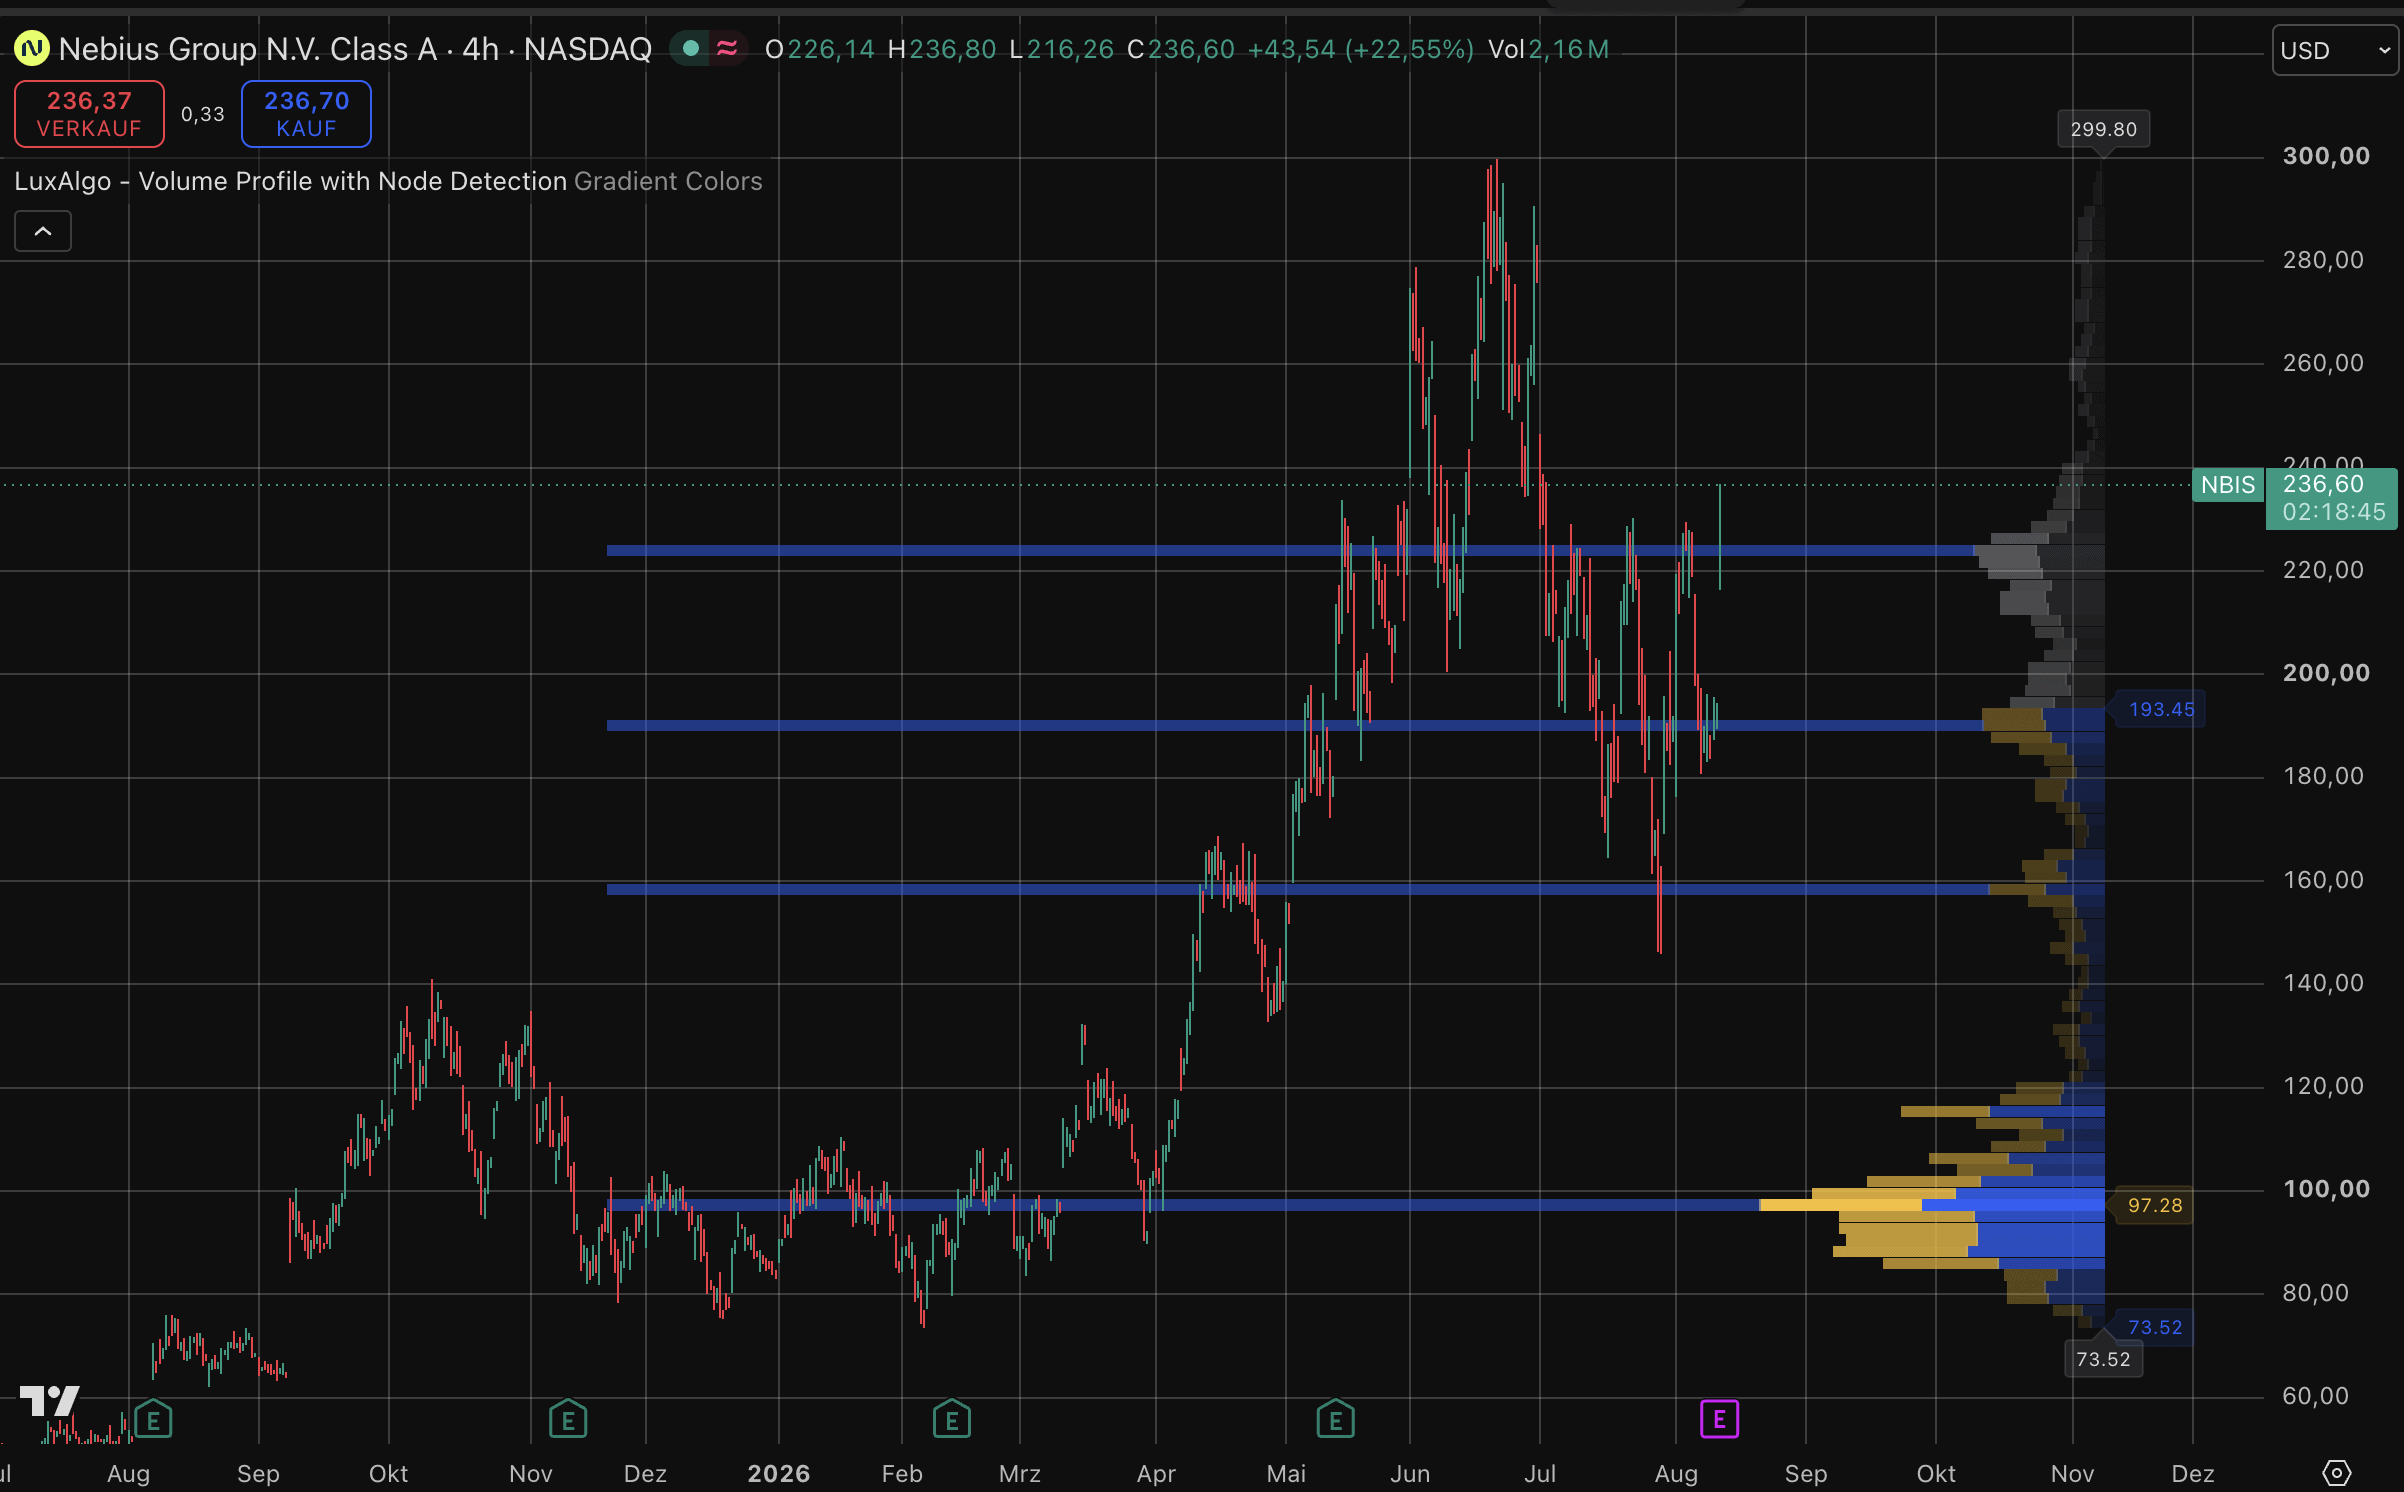Click the Mai label on time axis
2404x1492 pixels.
tap(1286, 1474)
